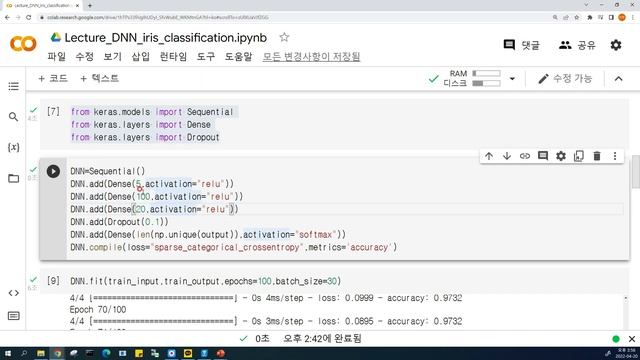This screenshot has width=640, height=360.
Task: Open the 수정 가능 editing mode menu
Action: tap(565, 78)
